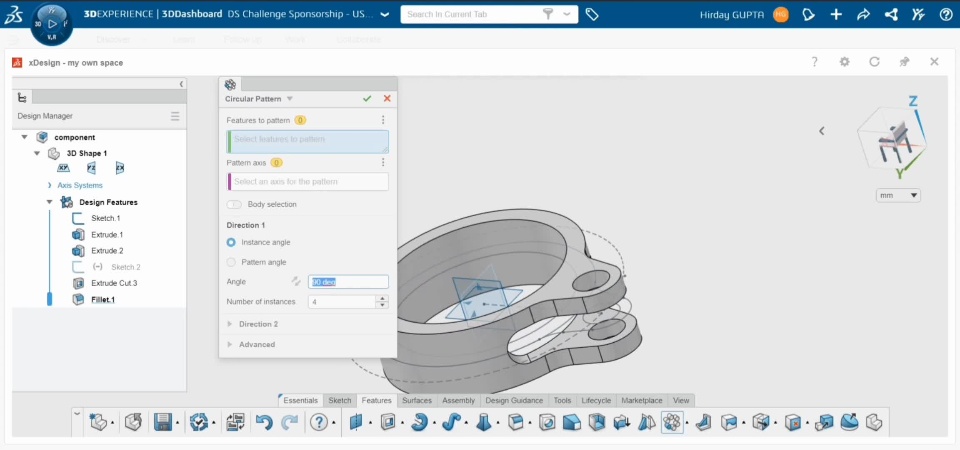Click the plus add icon in top bar
Screen dimensions: 960x450
836,15
